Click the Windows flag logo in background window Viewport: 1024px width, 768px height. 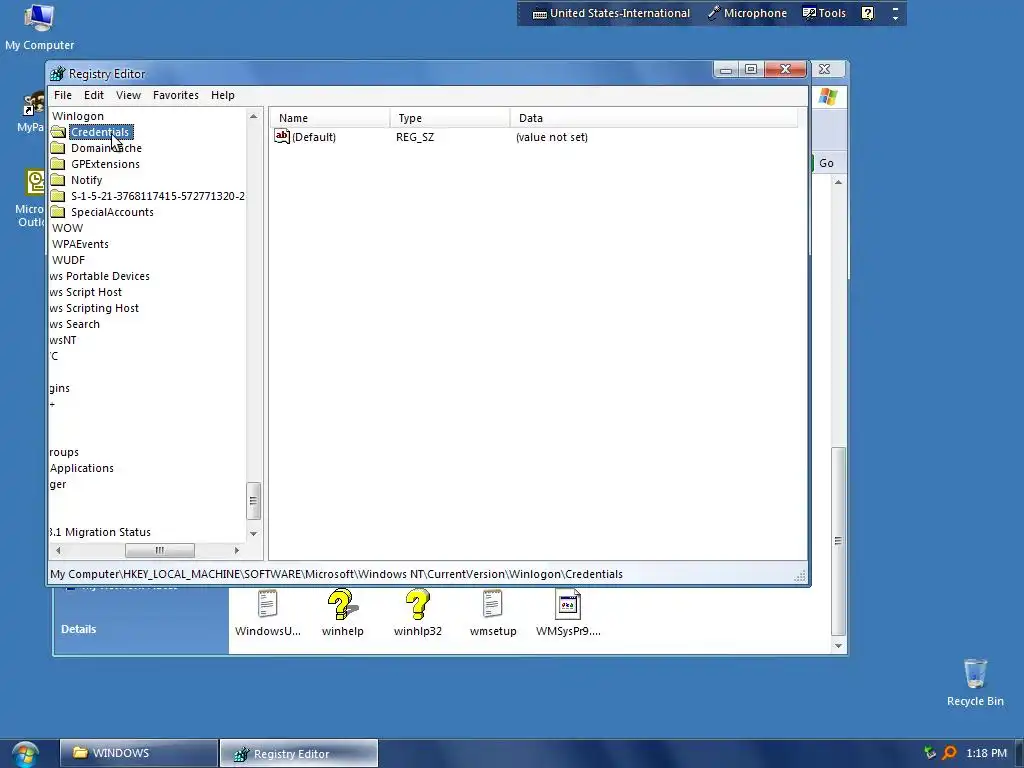tap(828, 97)
